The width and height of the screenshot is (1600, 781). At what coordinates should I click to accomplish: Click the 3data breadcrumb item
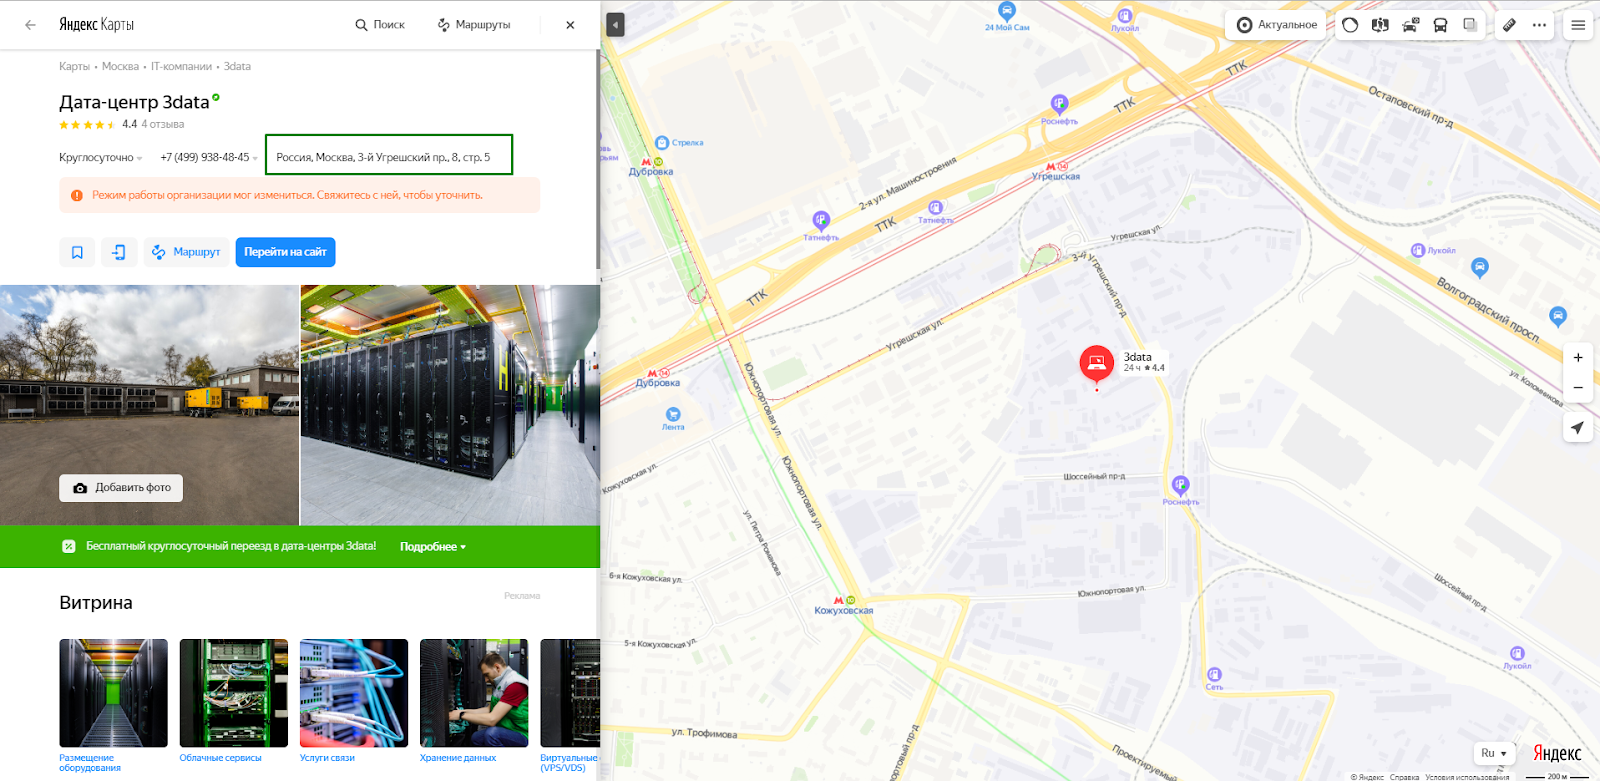[x=237, y=66]
